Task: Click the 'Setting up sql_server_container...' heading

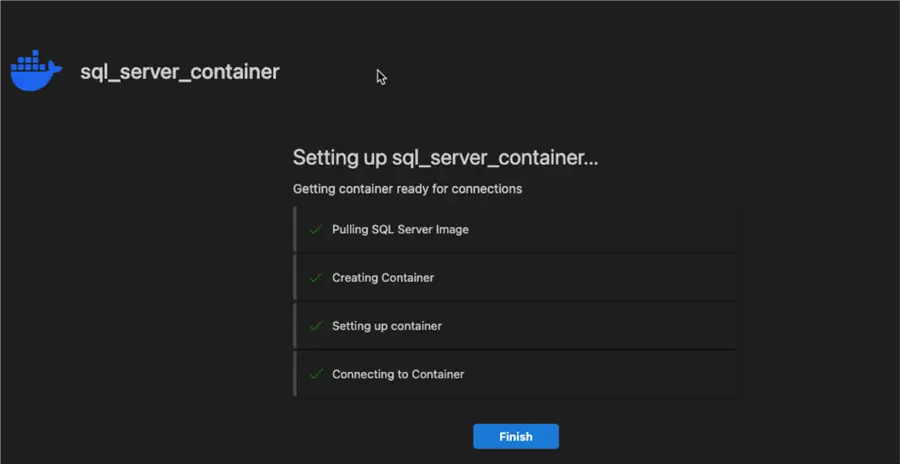Action: click(x=445, y=157)
